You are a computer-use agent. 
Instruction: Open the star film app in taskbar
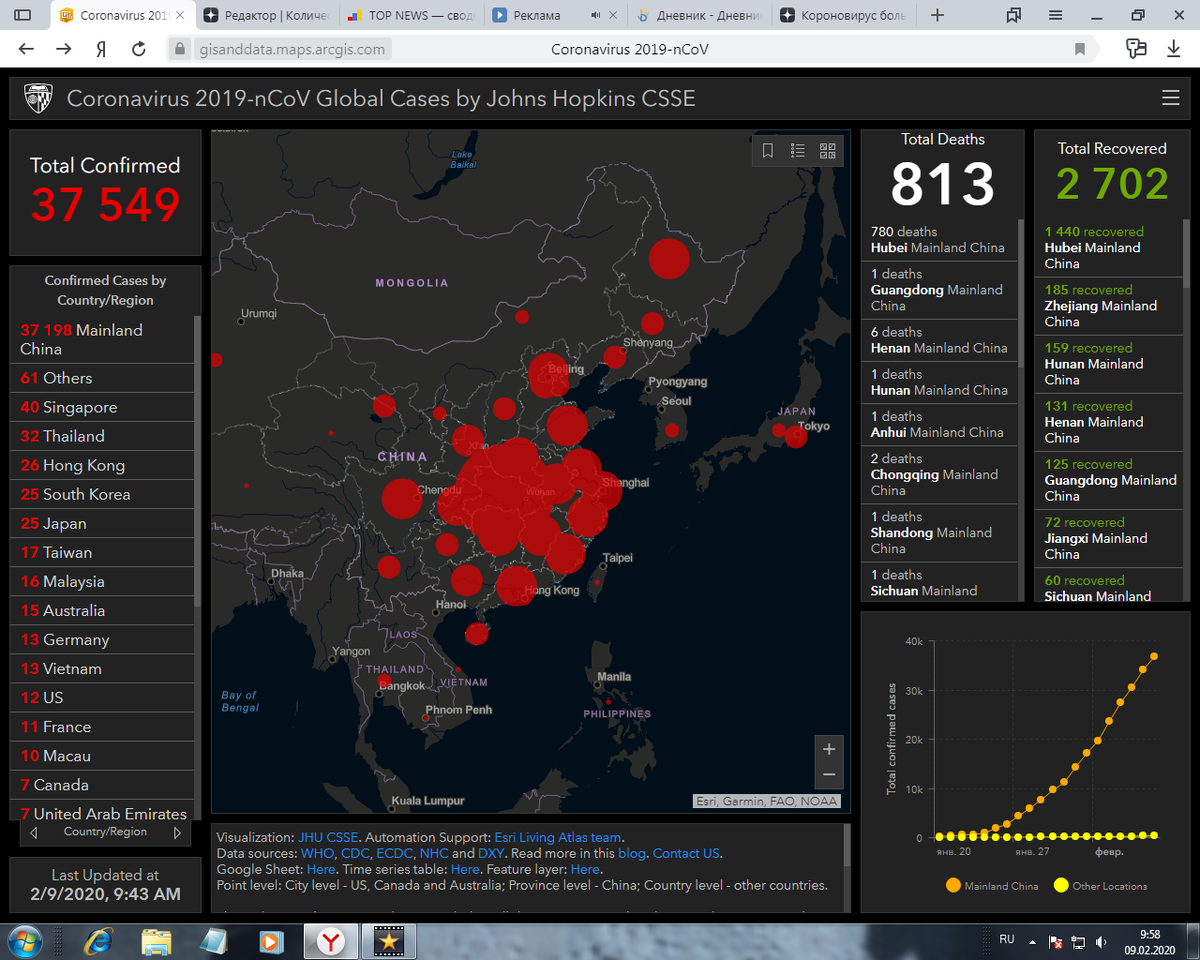pos(389,941)
